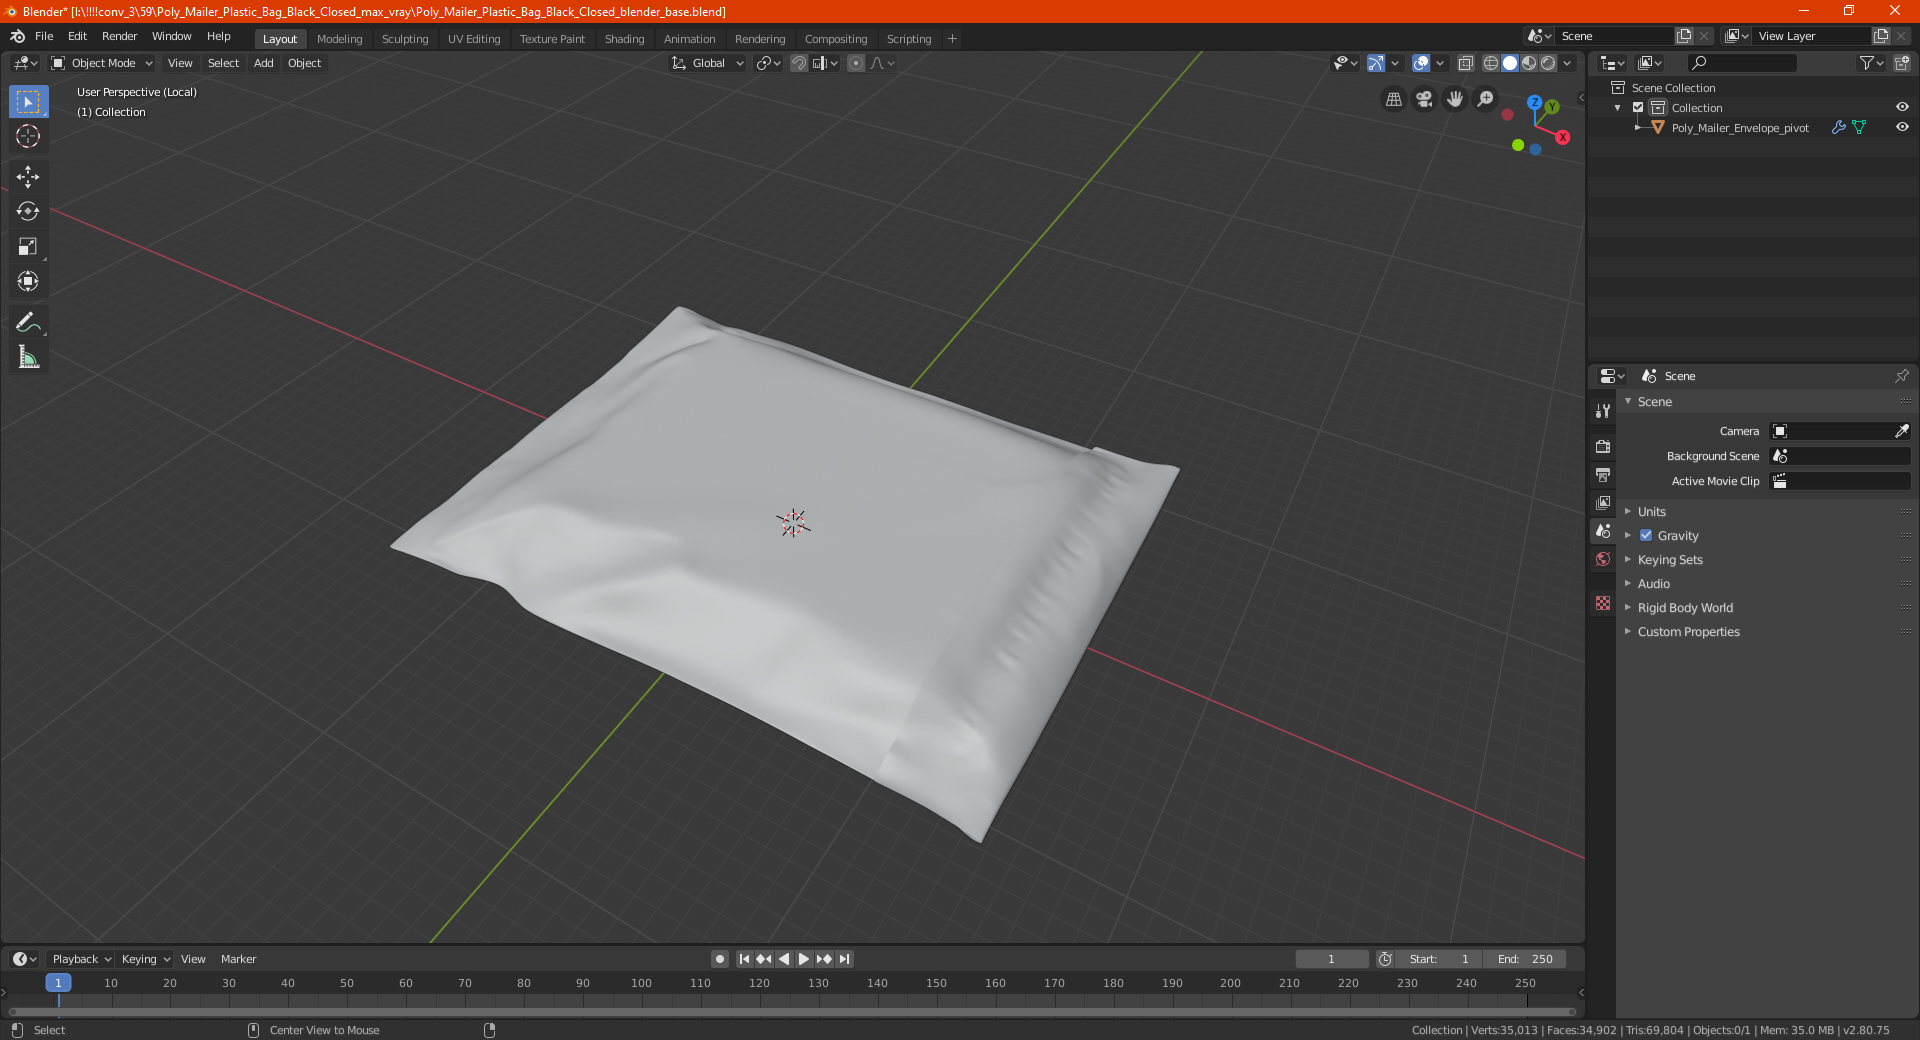
Task: Open the Add menu in viewport header
Action: click(x=263, y=63)
